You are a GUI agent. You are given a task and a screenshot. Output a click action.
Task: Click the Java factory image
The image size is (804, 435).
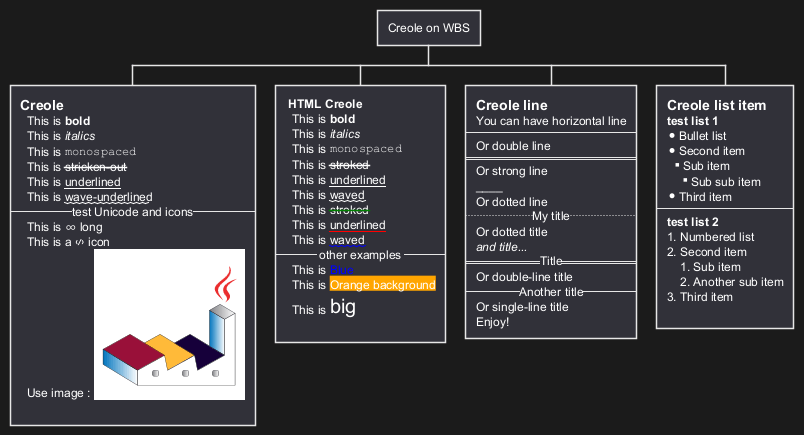tap(169, 324)
